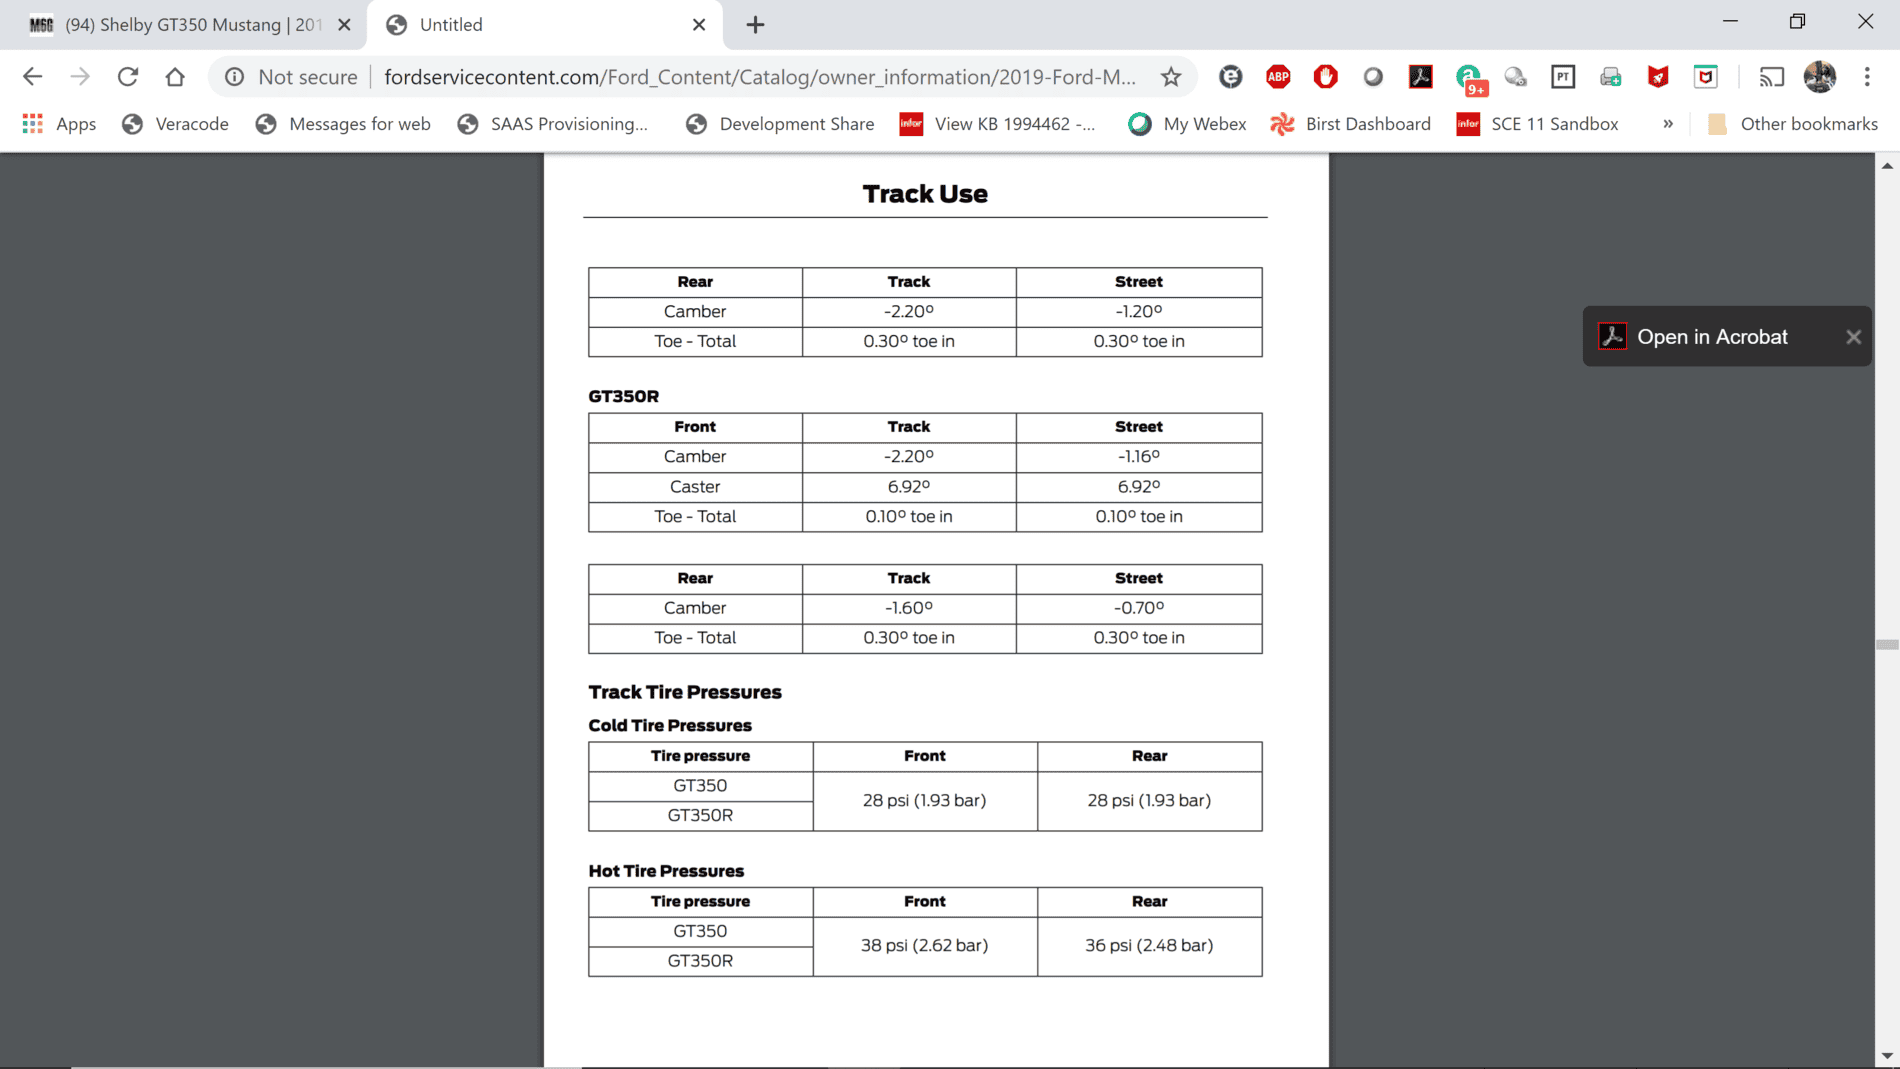Open Other bookmarks folder
The width and height of the screenshot is (1900, 1069).
pyautogui.click(x=1793, y=124)
